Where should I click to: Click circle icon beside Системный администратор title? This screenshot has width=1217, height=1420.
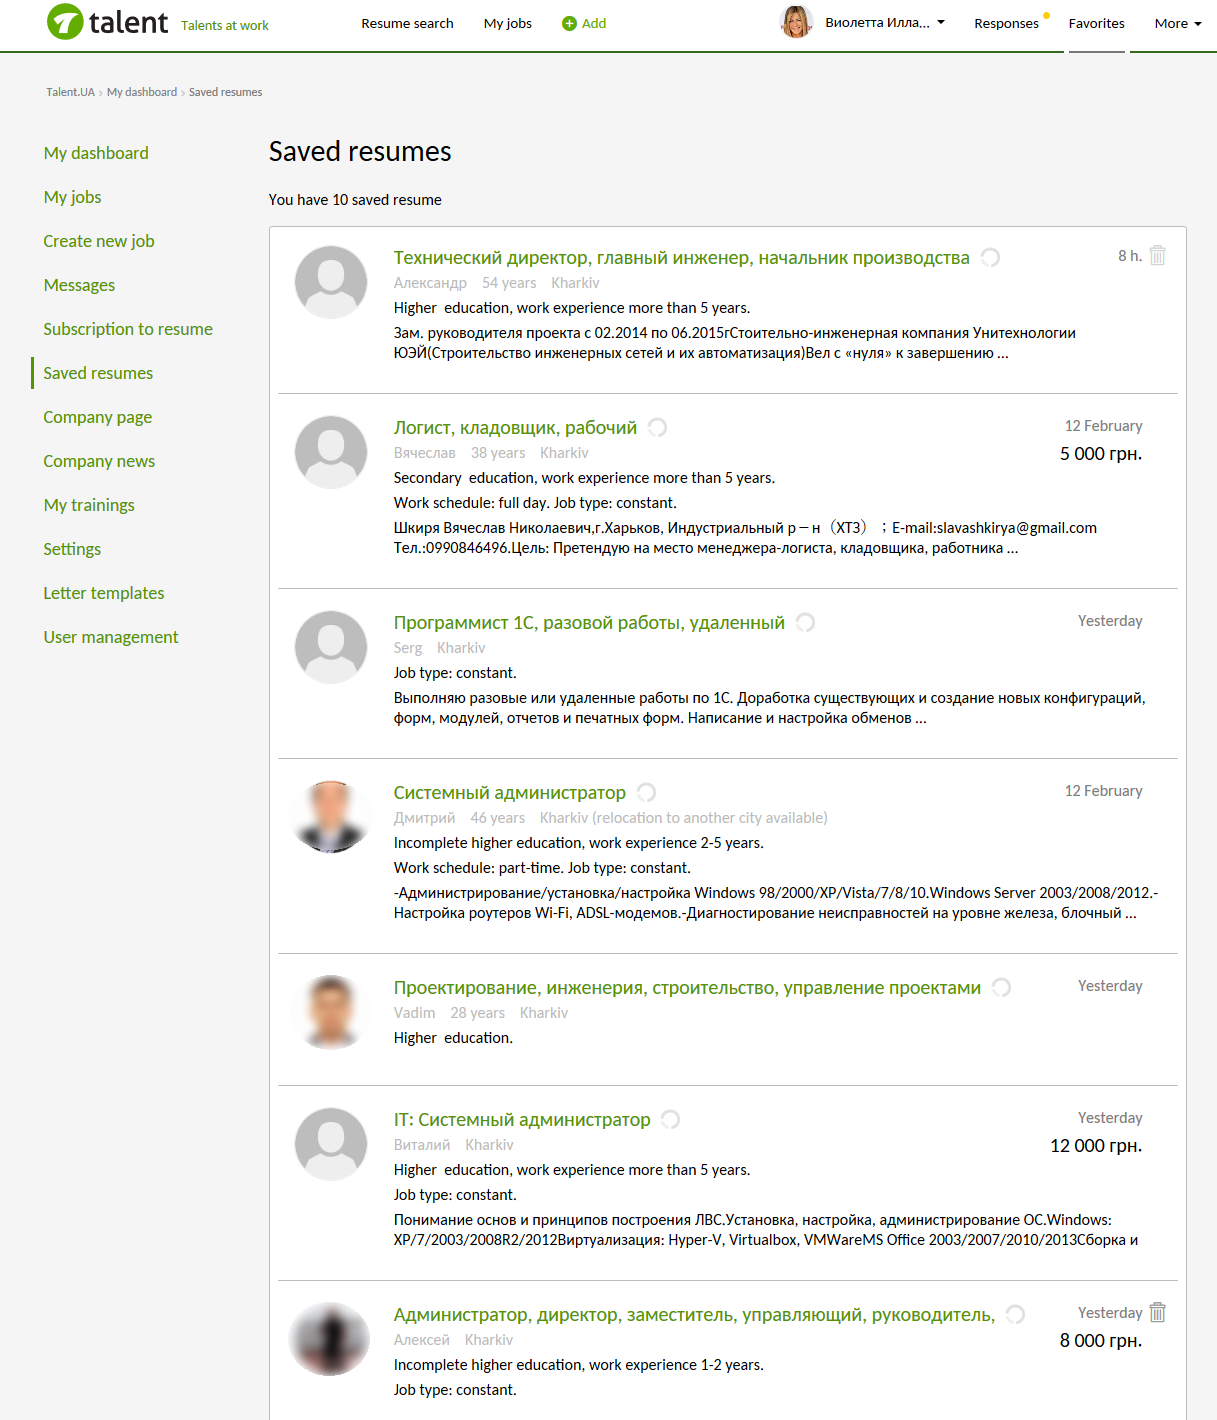click(646, 793)
